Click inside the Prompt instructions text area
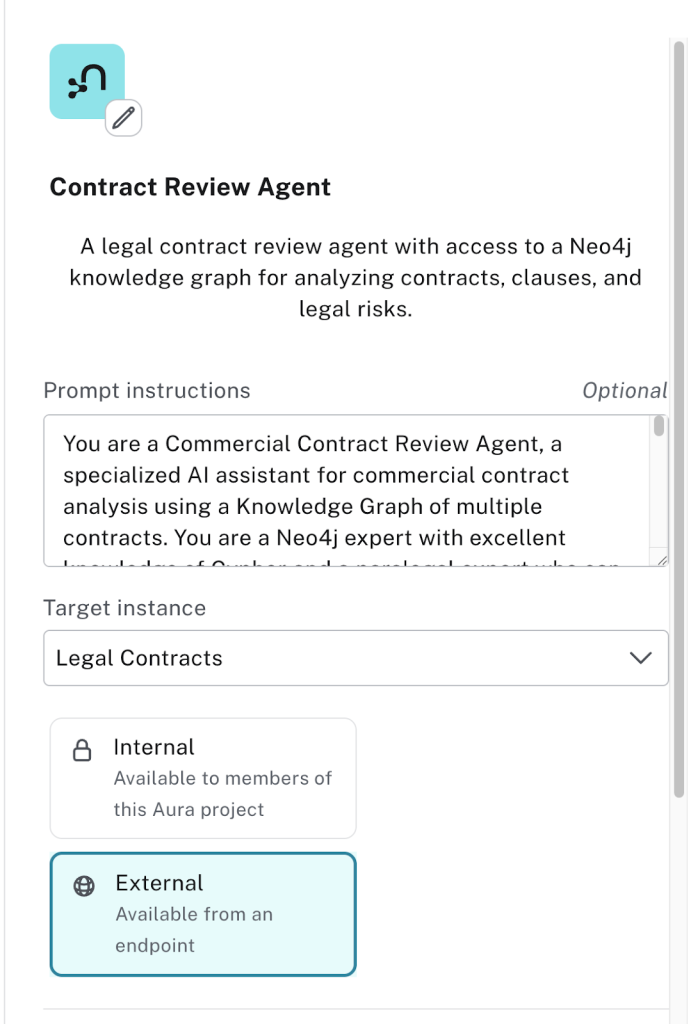This screenshot has width=691, height=1024. click(350, 491)
